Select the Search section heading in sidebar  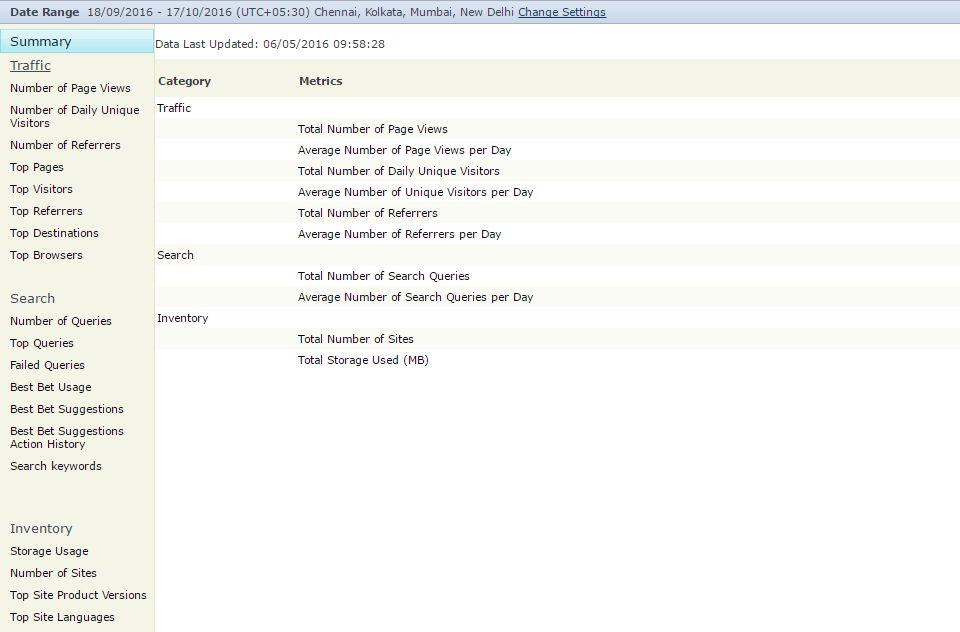tap(32, 298)
